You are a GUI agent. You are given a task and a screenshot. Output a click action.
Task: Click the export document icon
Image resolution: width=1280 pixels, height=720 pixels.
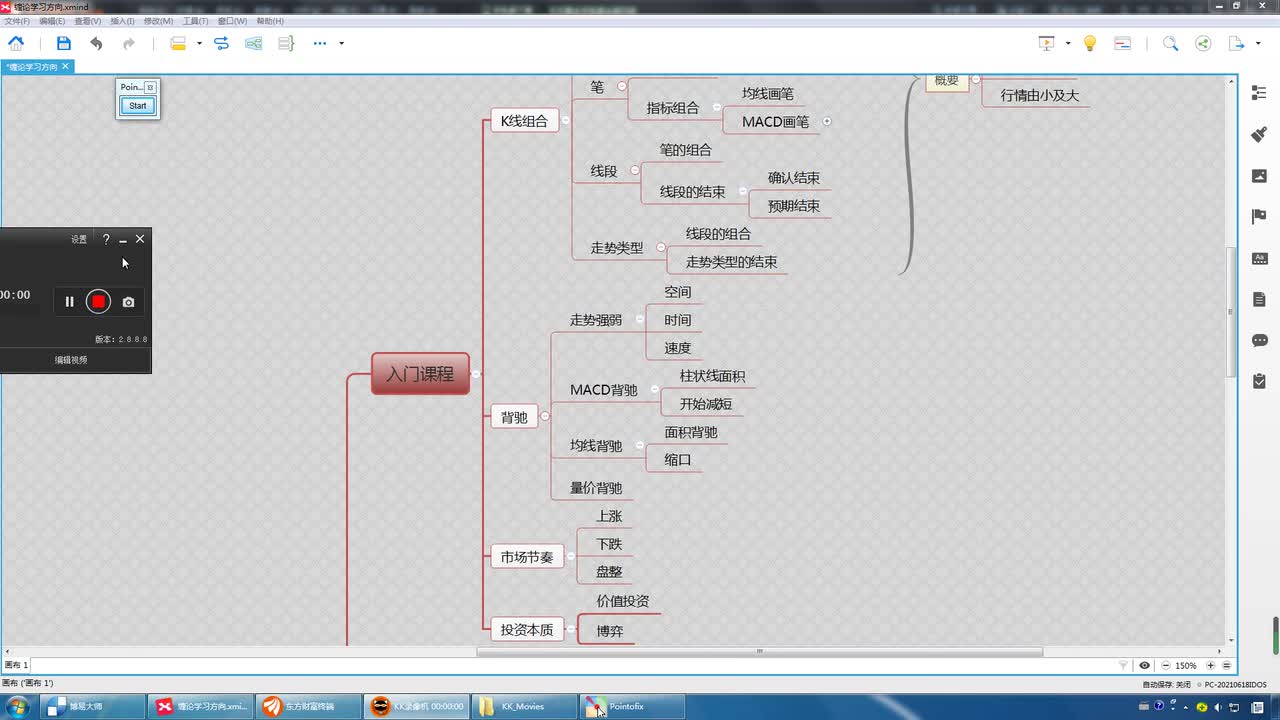point(1237,43)
